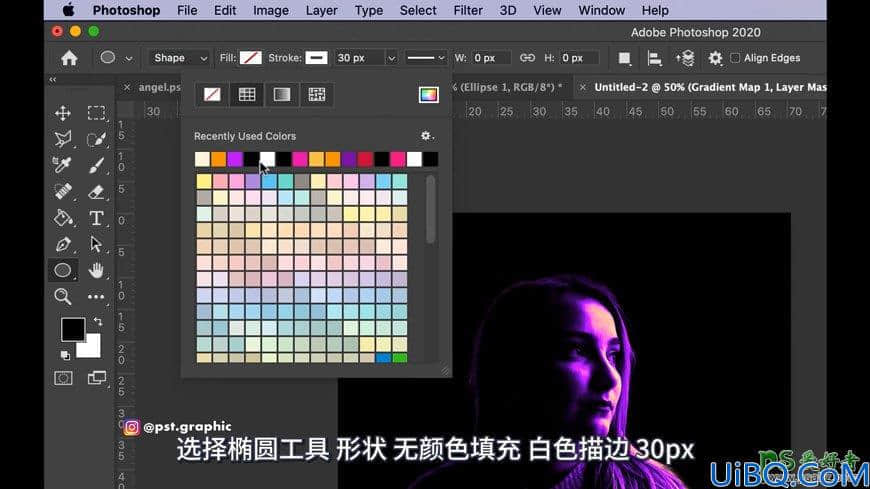The image size is (870, 489).
Task: Switch to the angel.ps document tab
Action: 160,87
